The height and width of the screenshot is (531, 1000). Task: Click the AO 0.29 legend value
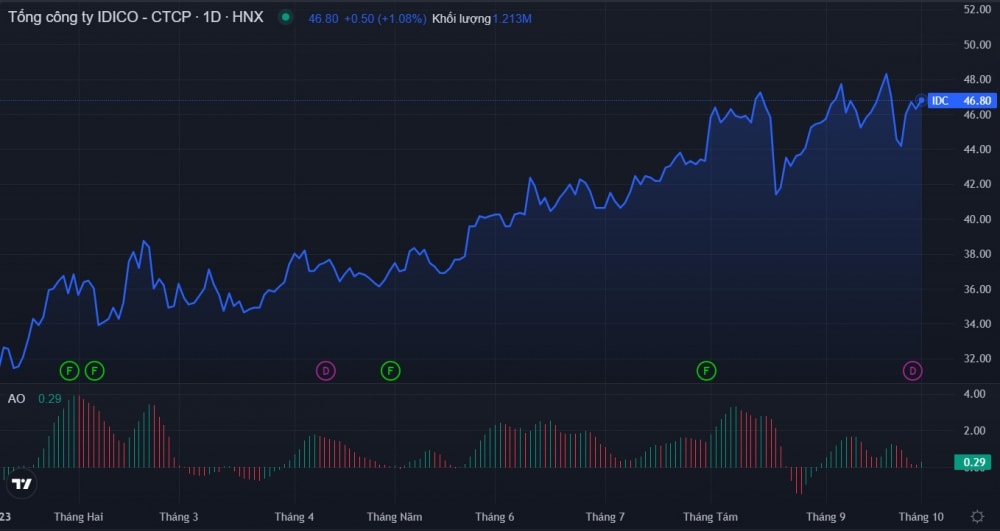tap(50, 399)
